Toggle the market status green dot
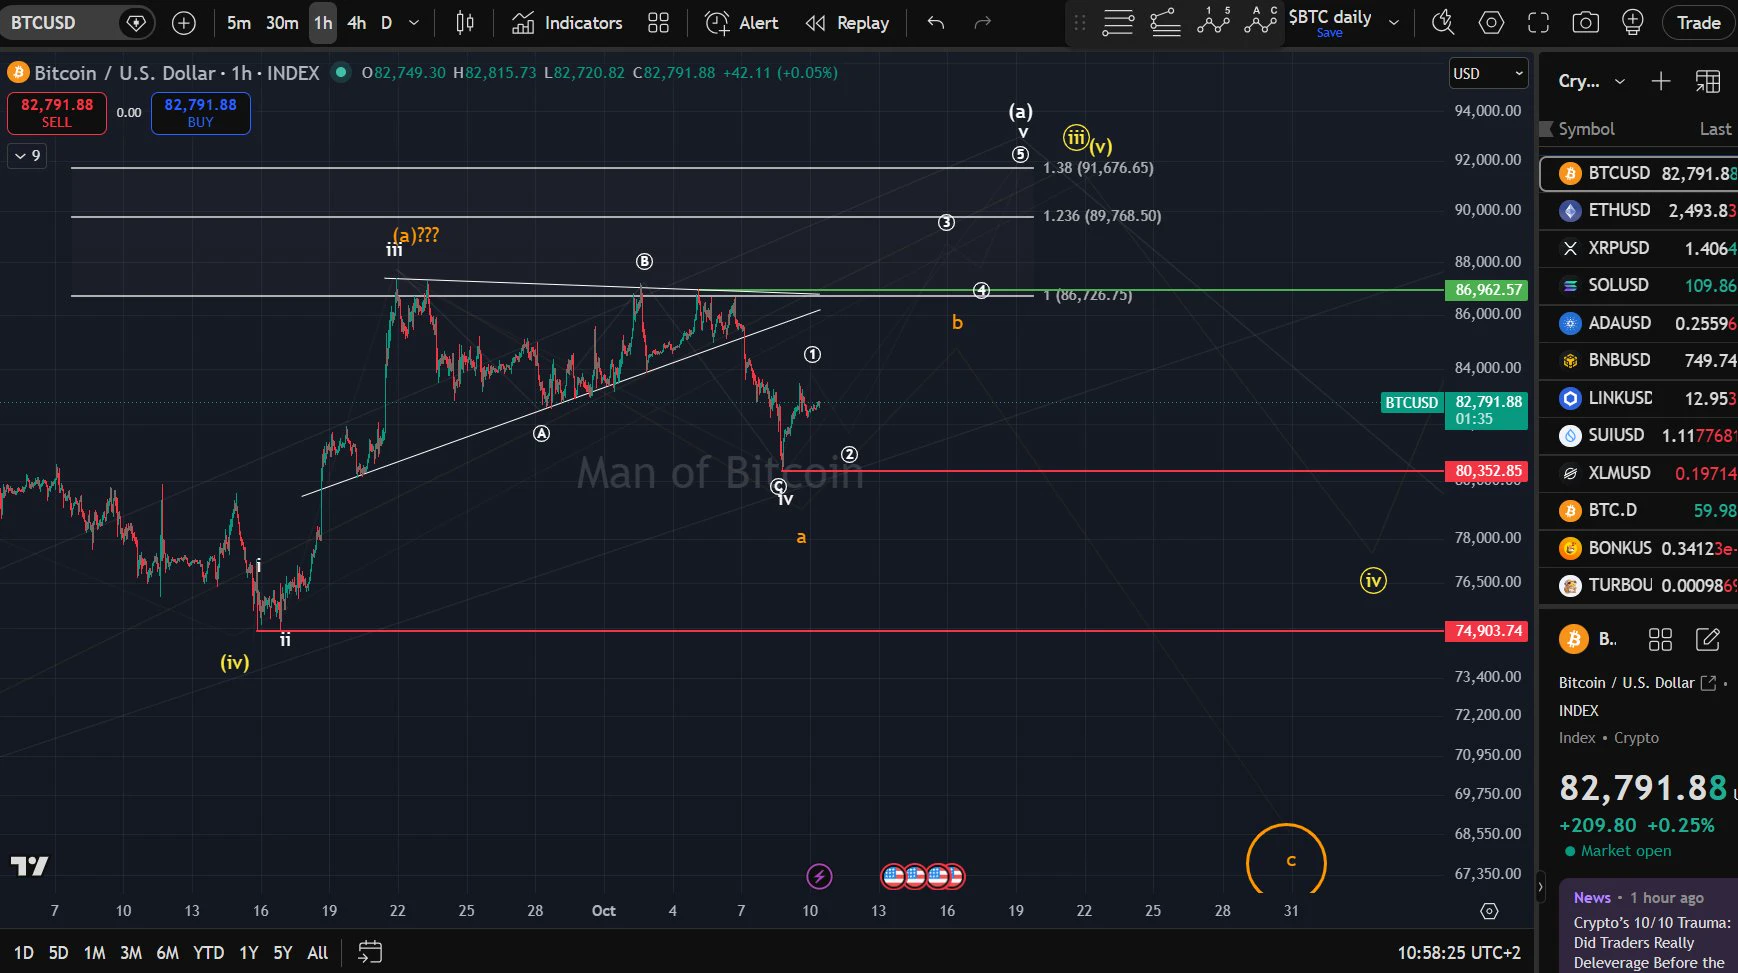Image resolution: width=1738 pixels, height=973 pixels. point(341,72)
